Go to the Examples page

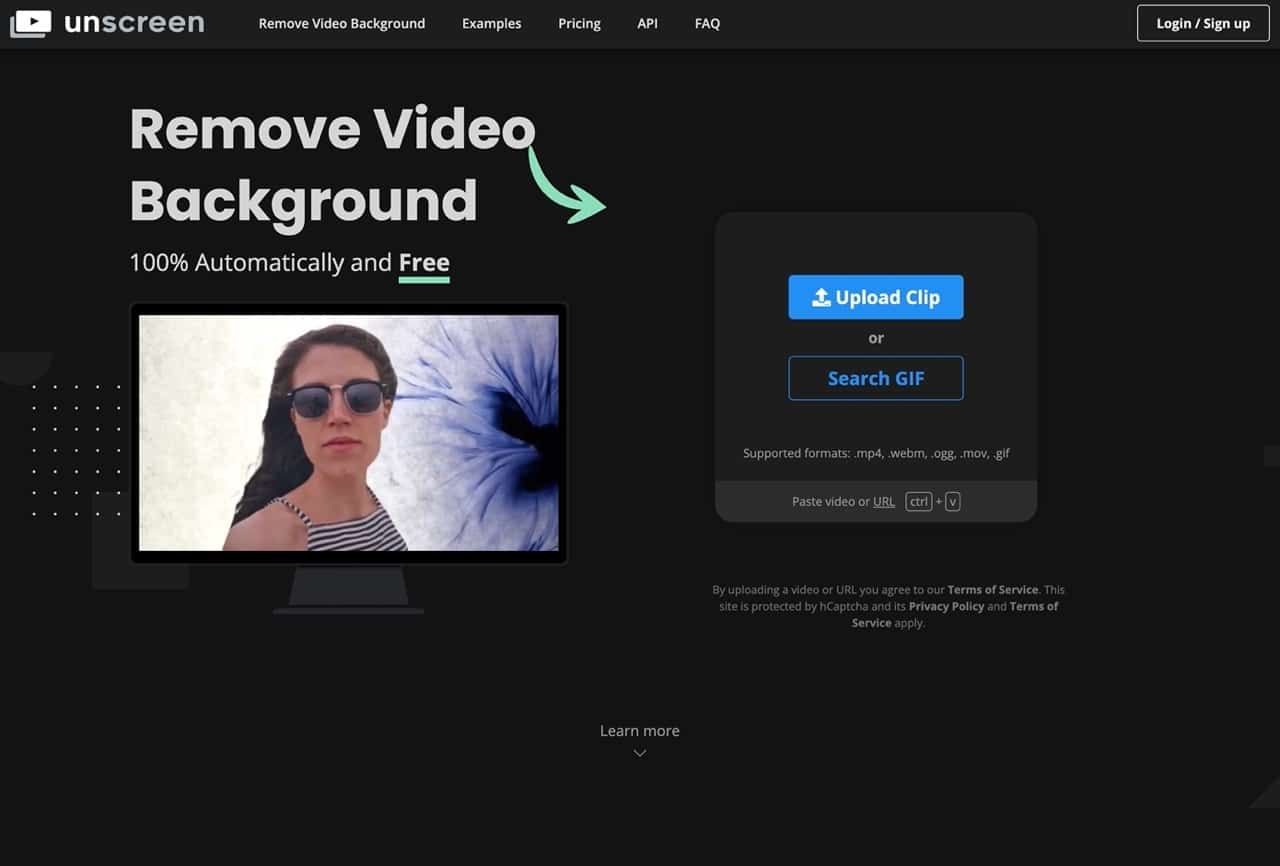pyautogui.click(x=491, y=23)
